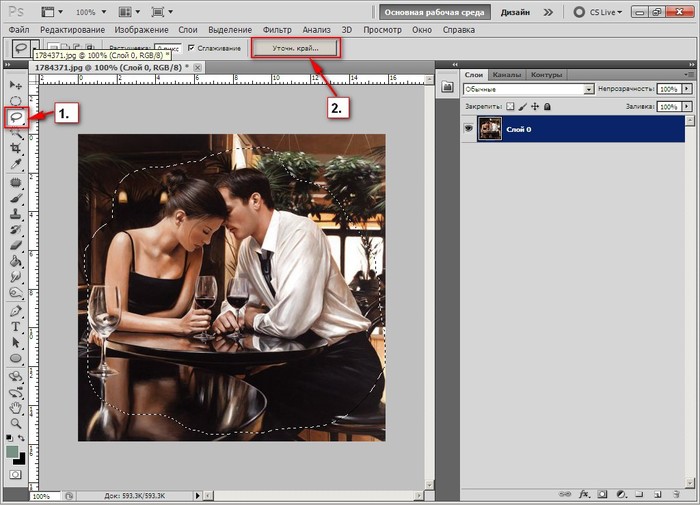Viewport: 700px width, 505px height.
Task: Swap foreground and background colors
Action: tap(21, 438)
